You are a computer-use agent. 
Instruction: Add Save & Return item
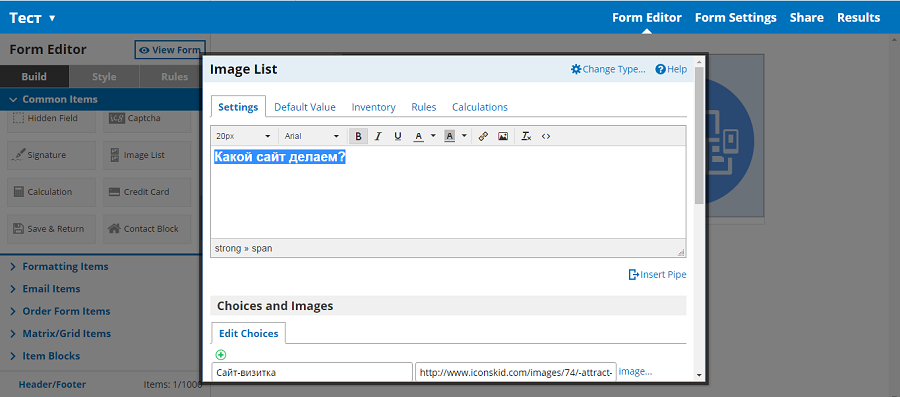pos(51,228)
